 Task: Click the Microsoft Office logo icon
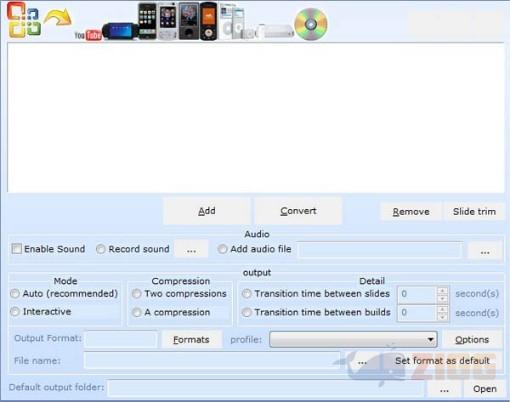click(x=24, y=20)
